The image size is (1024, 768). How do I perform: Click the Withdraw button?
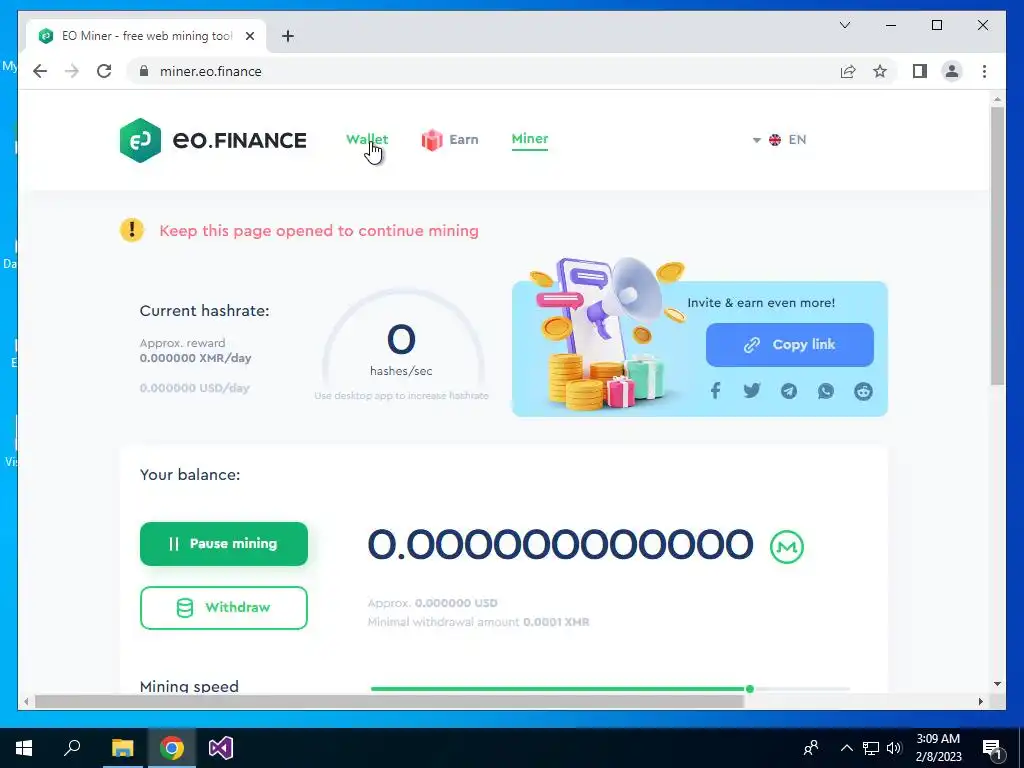223,607
